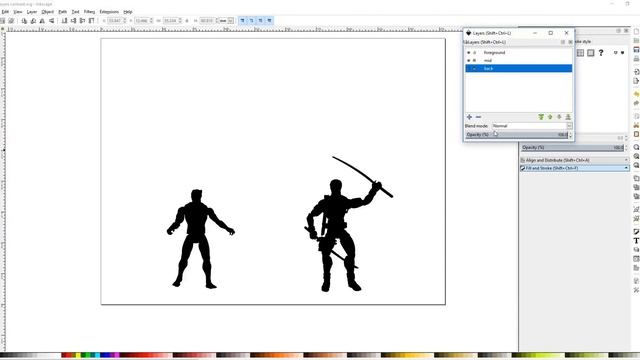
Task: Expand the Align and Distribute panel
Action: pyautogui.click(x=574, y=160)
